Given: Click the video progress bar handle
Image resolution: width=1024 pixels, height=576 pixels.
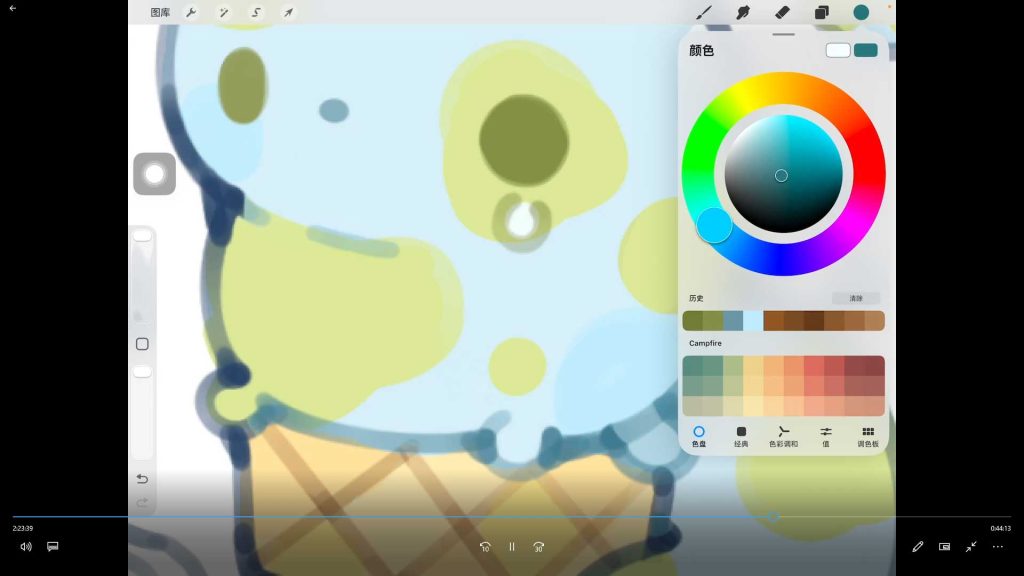Looking at the screenshot, I should (x=773, y=517).
